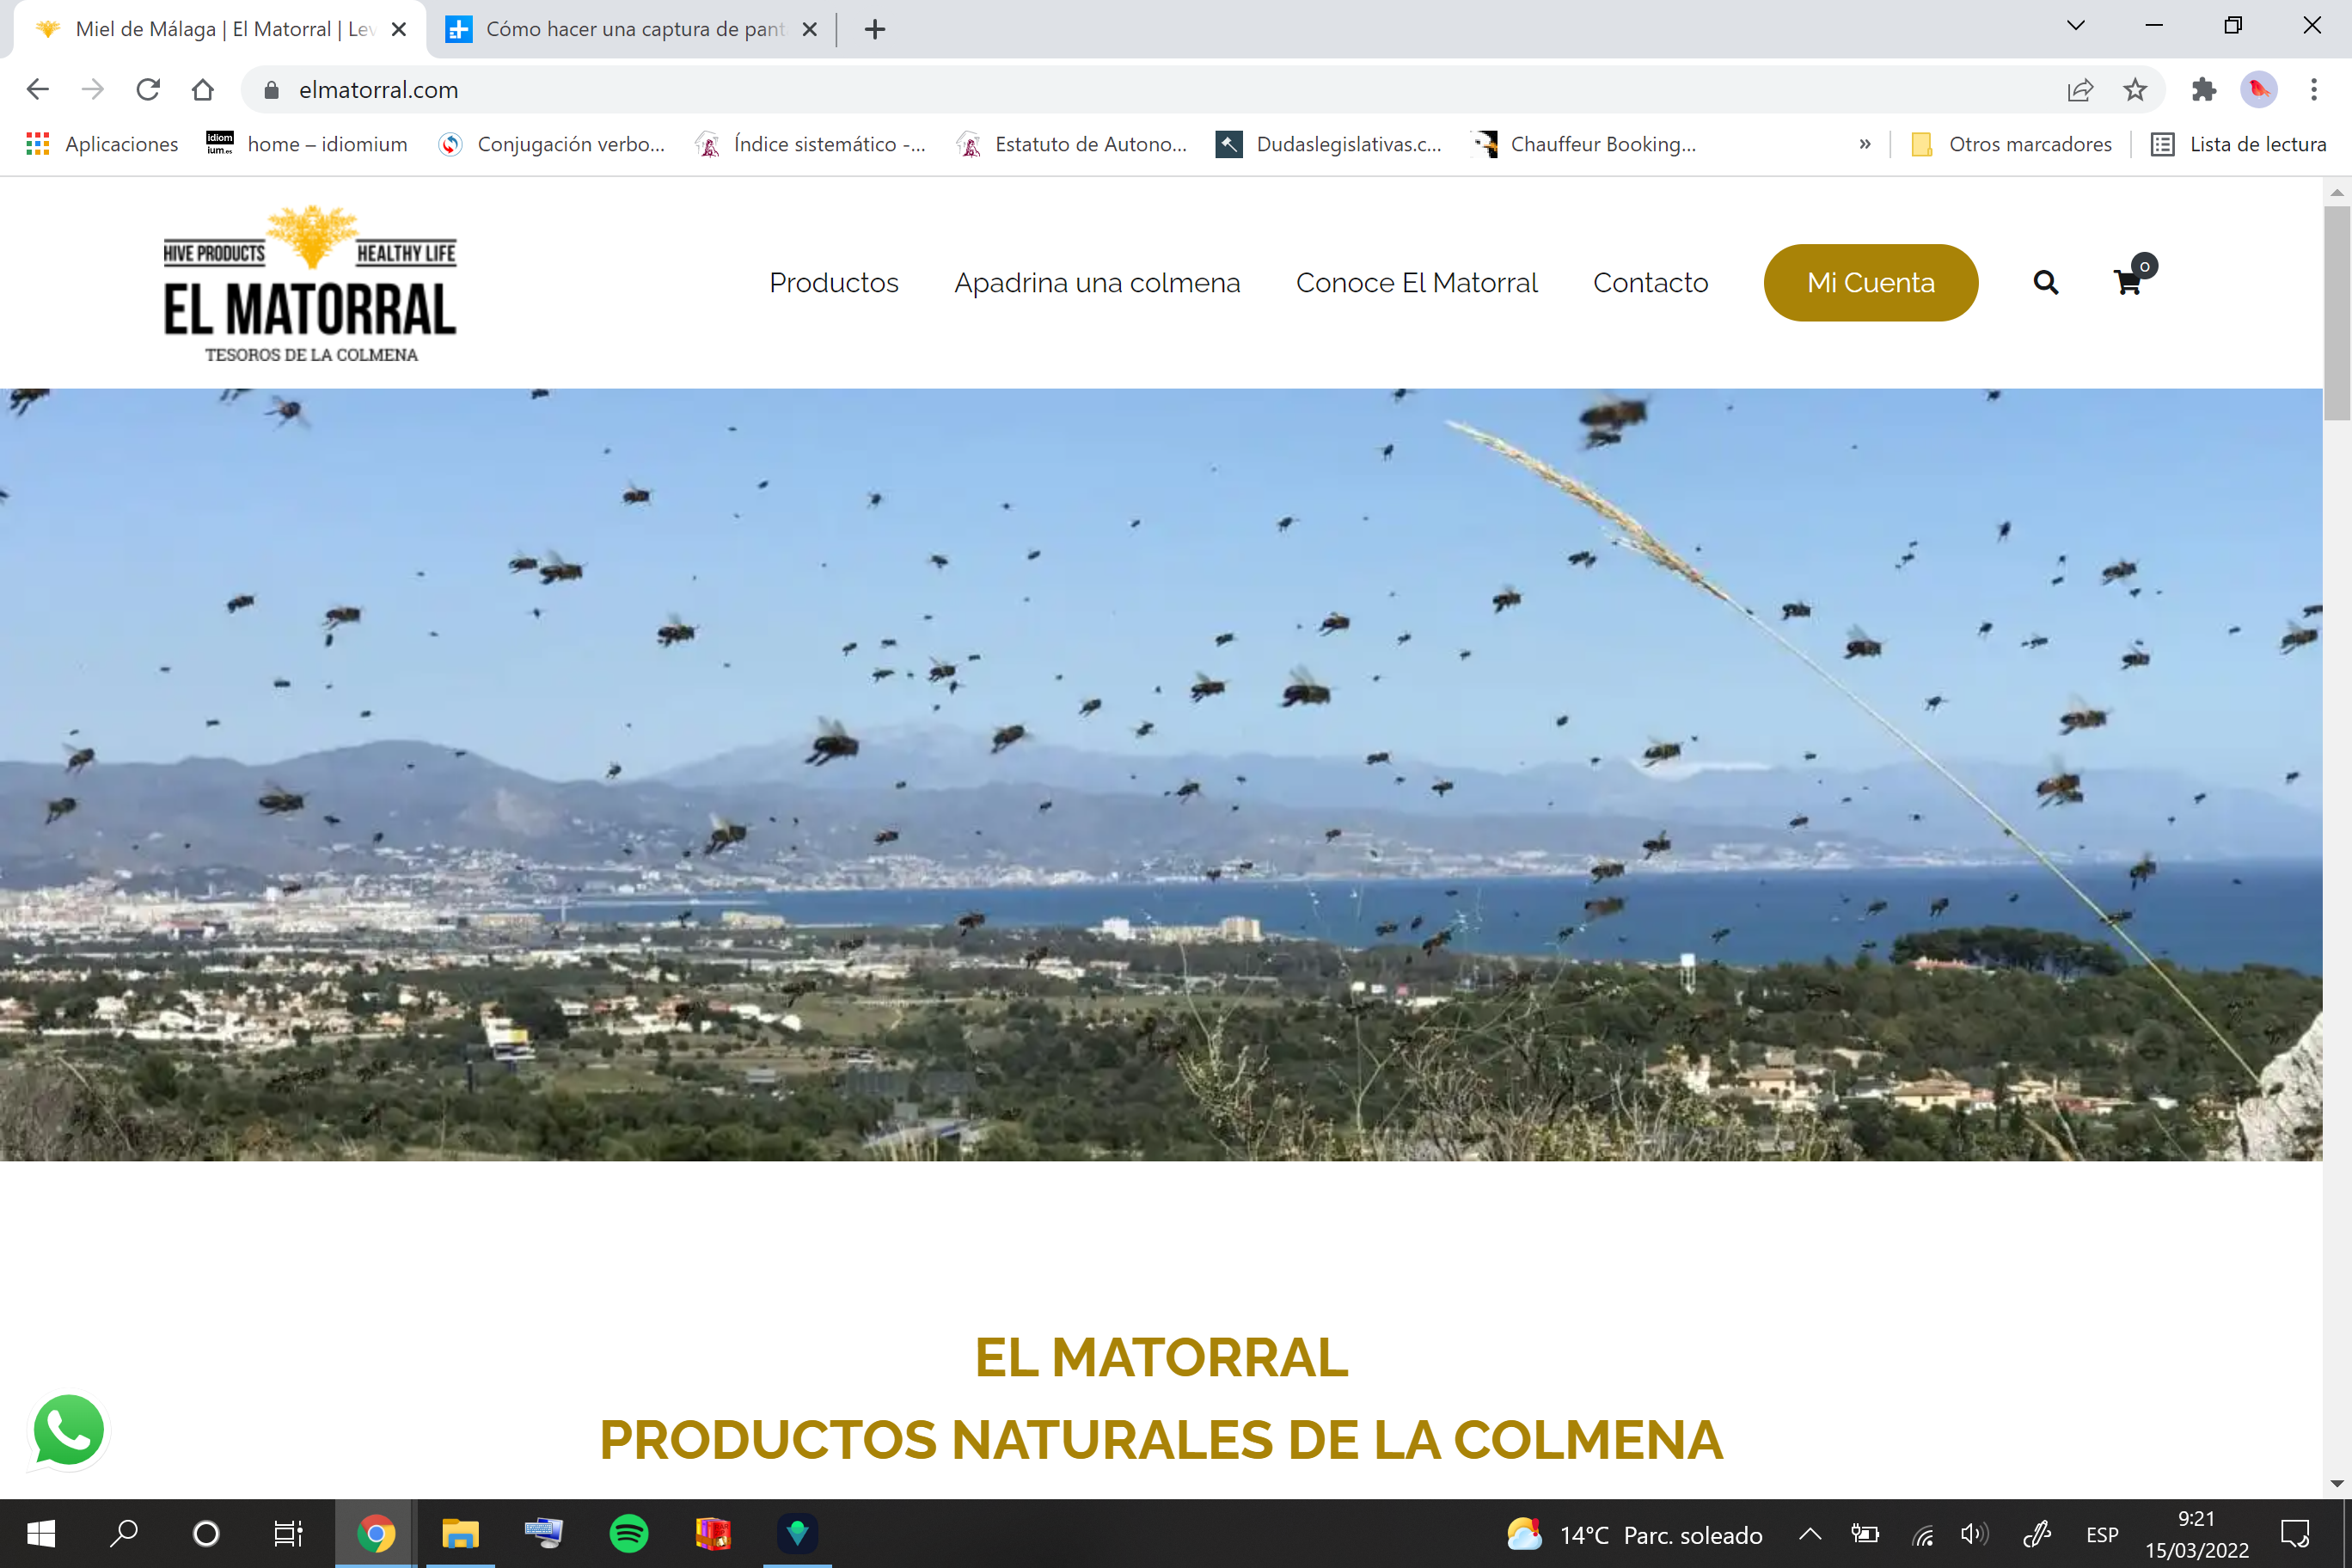The height and width of the screenshot is (1568, 2352).
Task: Click the scrollbar up arrow
Action: (x=2337, y=192)
